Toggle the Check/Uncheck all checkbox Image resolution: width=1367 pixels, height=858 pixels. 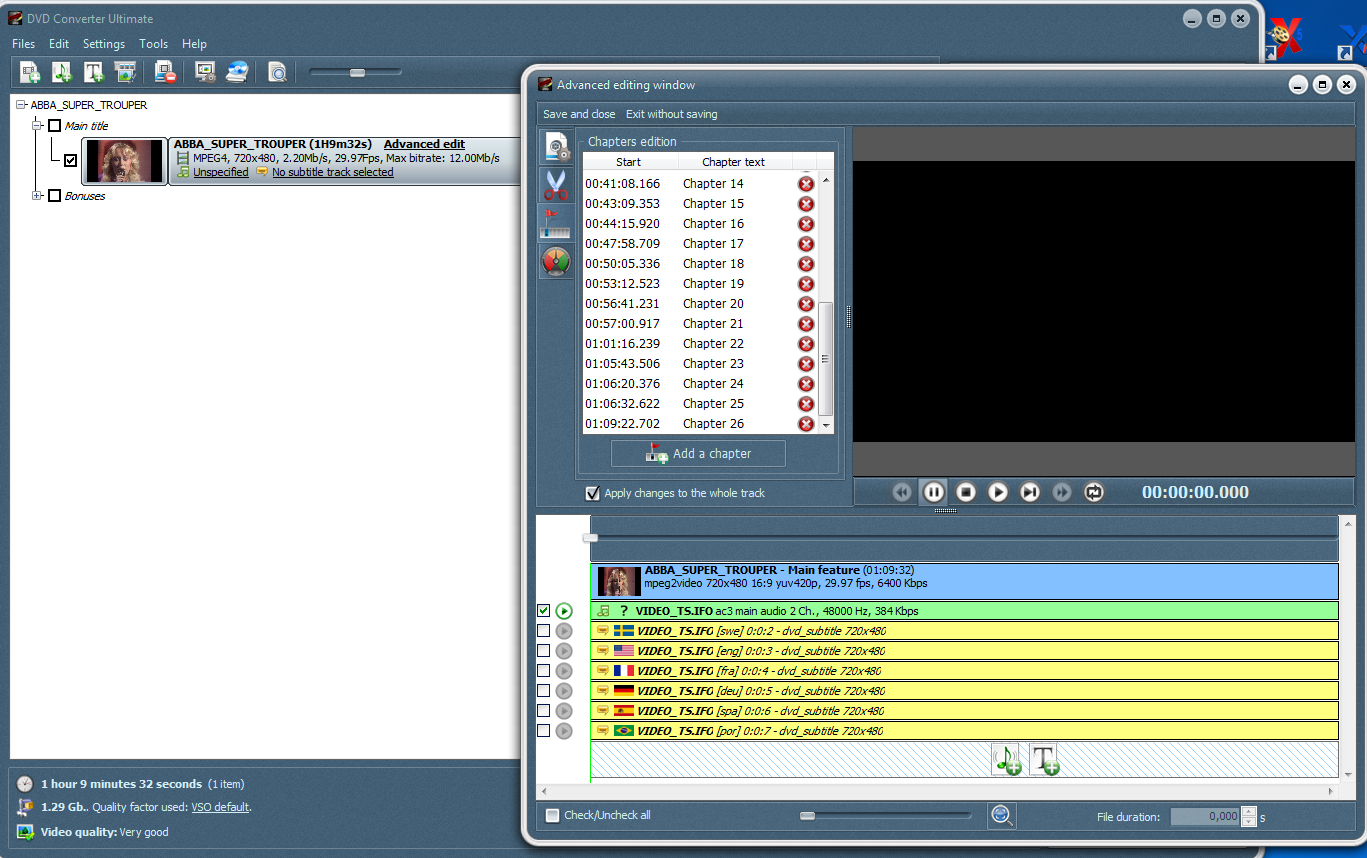click(x=552, y=815)
